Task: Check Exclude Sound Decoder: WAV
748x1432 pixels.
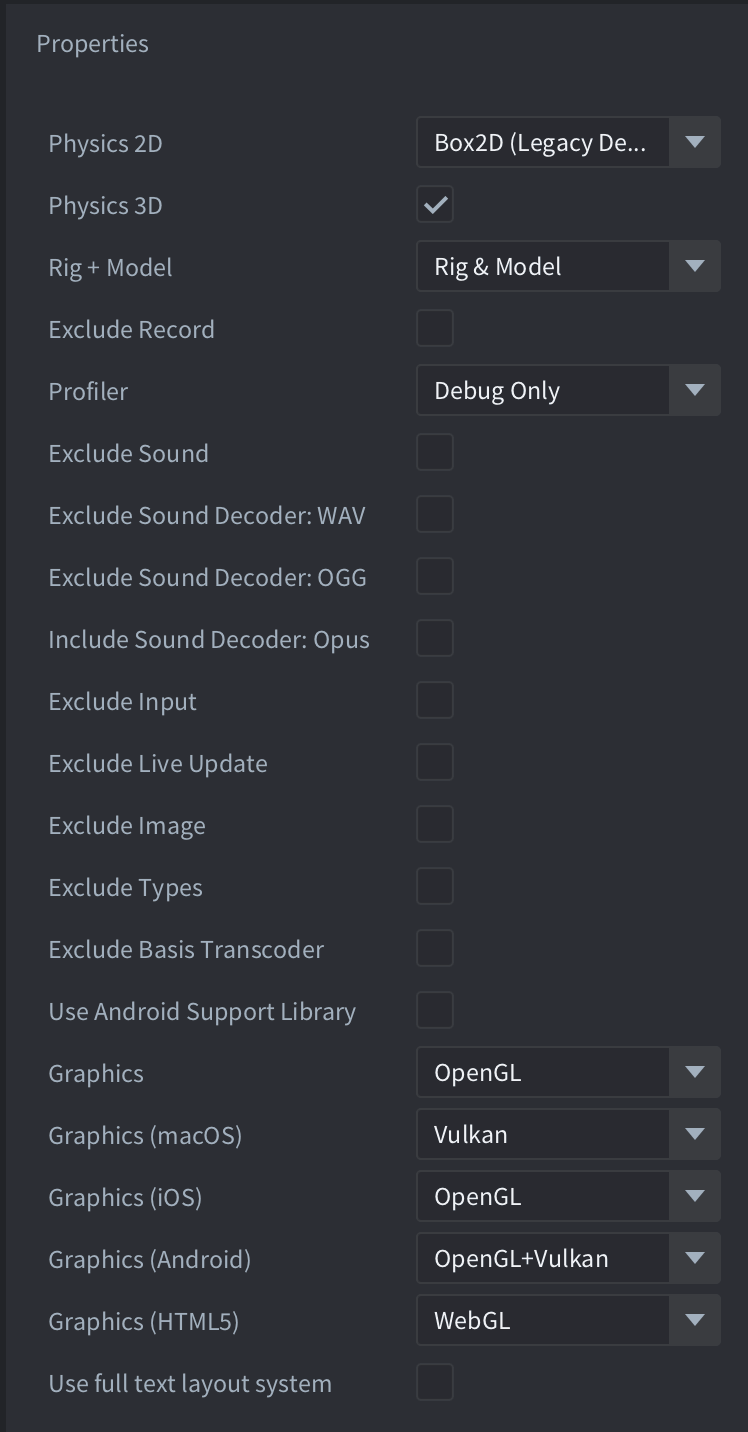Action: click(435, 514)
